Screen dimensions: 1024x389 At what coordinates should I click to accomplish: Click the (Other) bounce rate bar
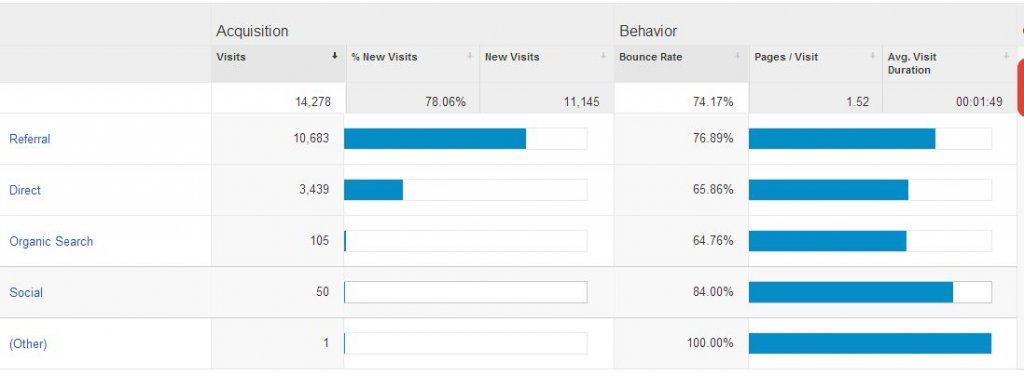click(870, 343)
